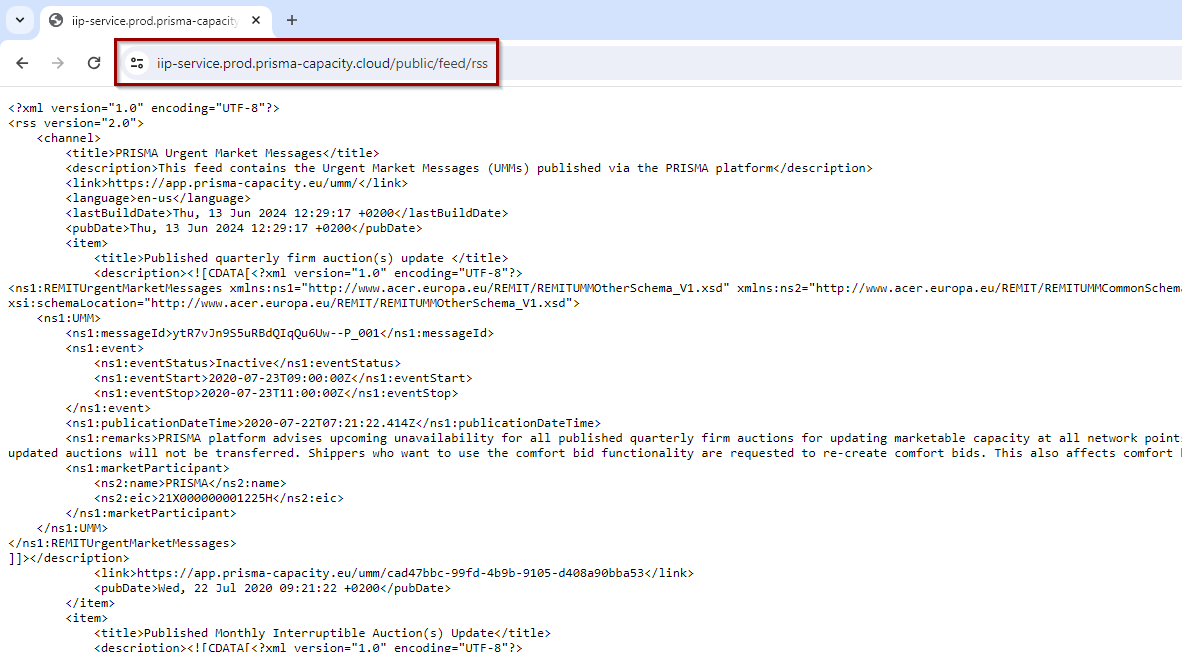
Task: Focus the address bar URL field
Action: [322, 63]
